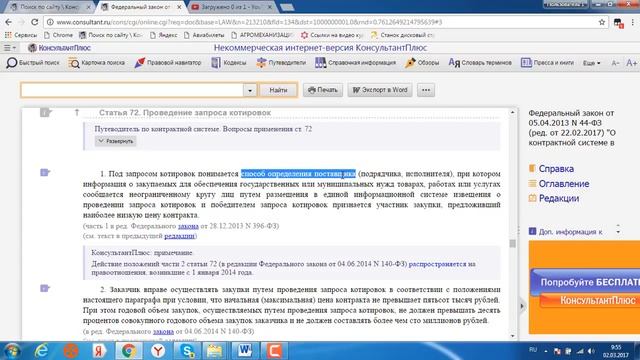
Task: Click RU language indicator in tray
Action: click(533, 350)
